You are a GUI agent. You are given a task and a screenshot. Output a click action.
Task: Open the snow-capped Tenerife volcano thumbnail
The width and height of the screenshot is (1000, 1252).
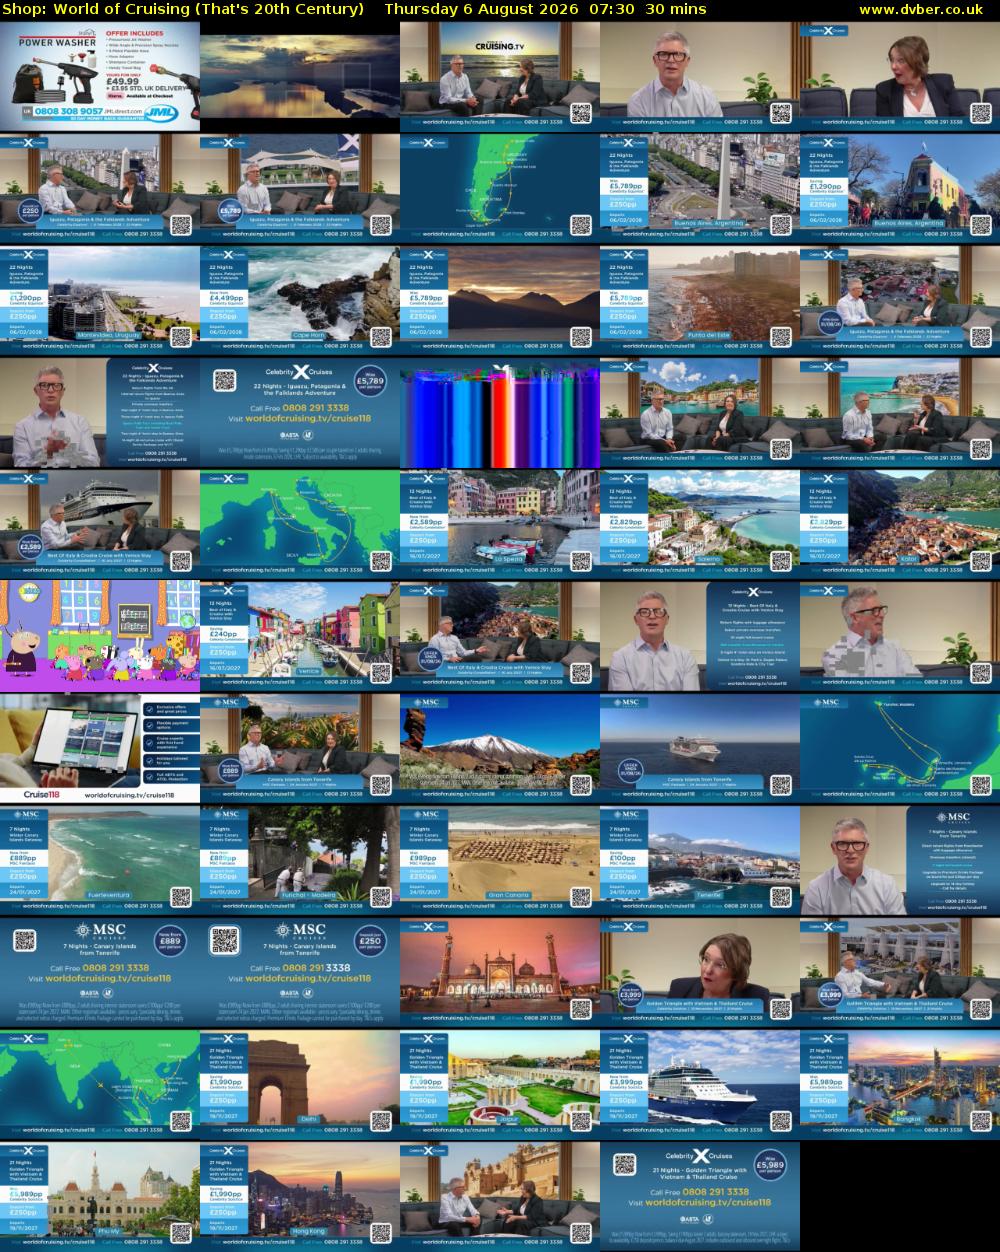500,749
